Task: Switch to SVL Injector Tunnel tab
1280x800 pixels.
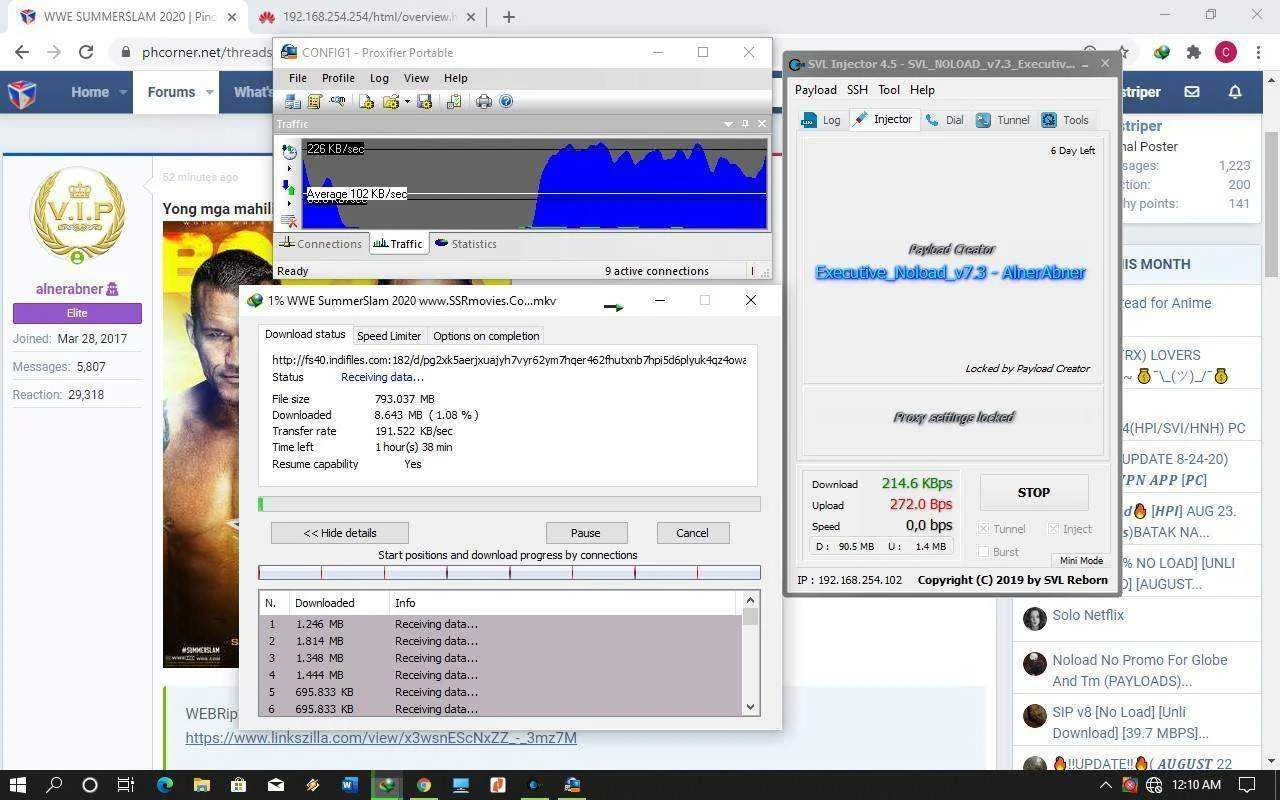Action: [x=1003, y=120]
